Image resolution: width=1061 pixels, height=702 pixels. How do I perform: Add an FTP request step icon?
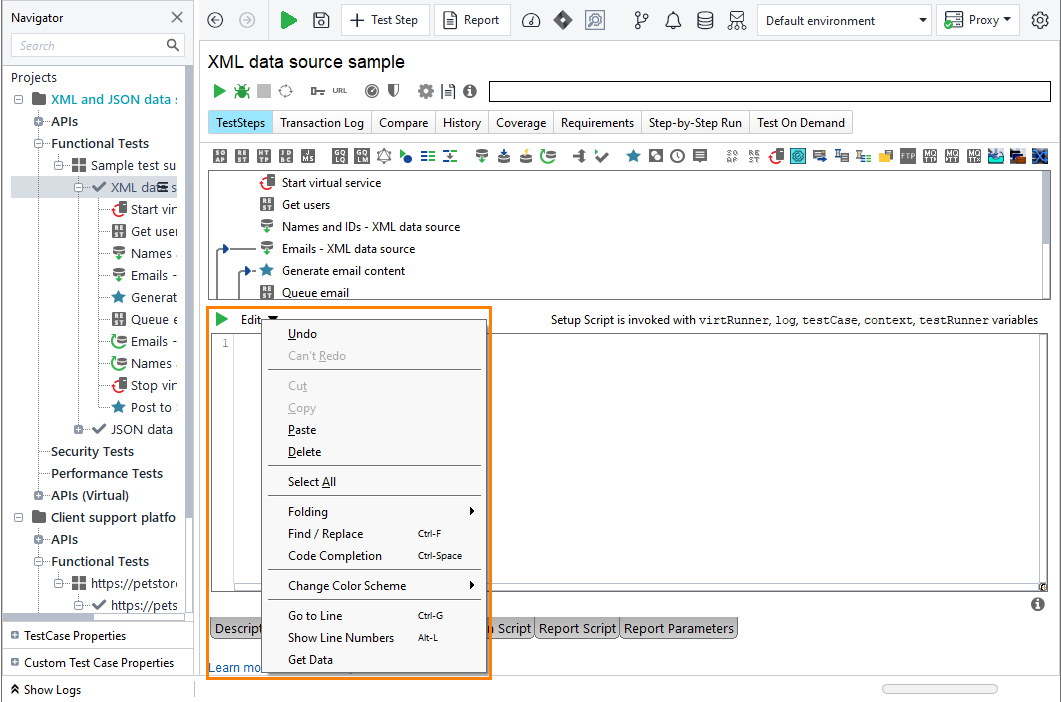click(907, 156)
